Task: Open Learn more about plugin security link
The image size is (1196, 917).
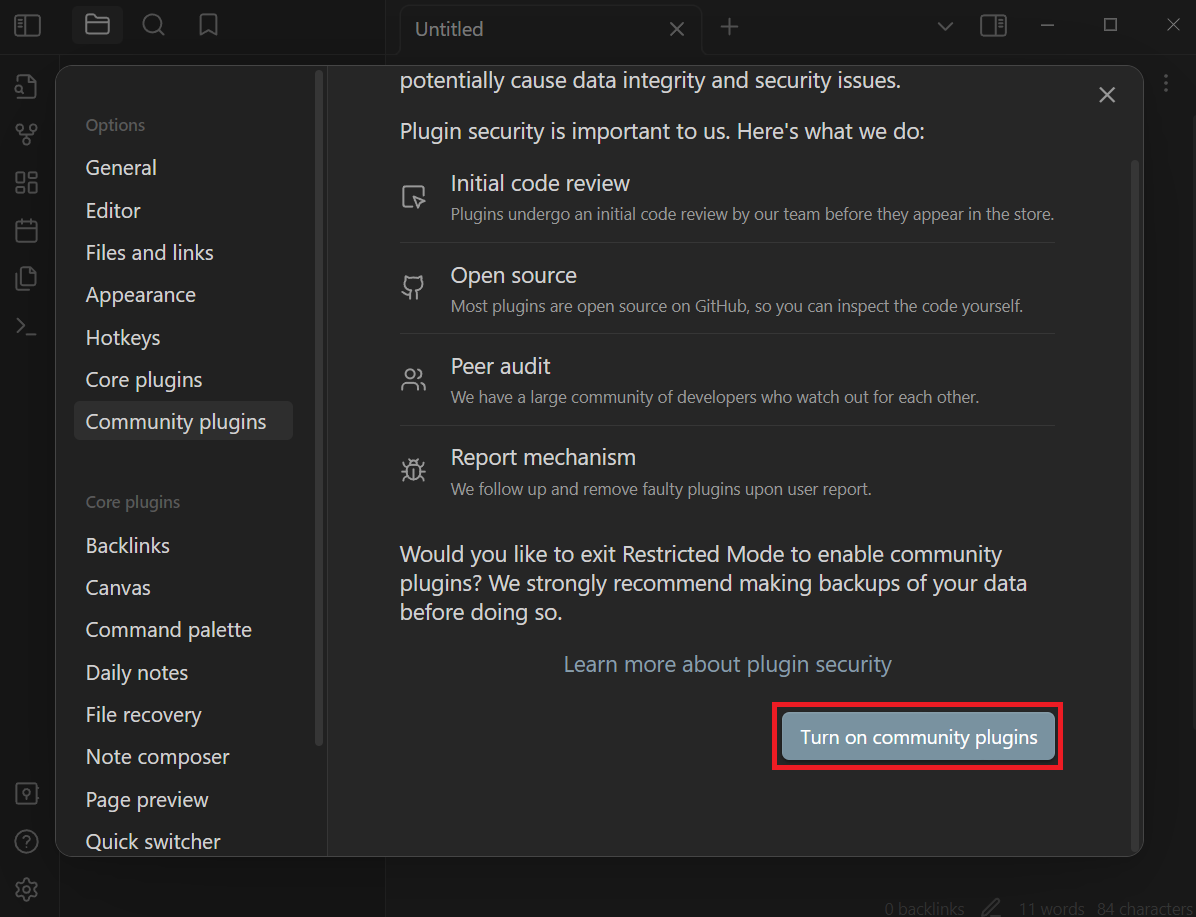Action: [x=728, y=664]
